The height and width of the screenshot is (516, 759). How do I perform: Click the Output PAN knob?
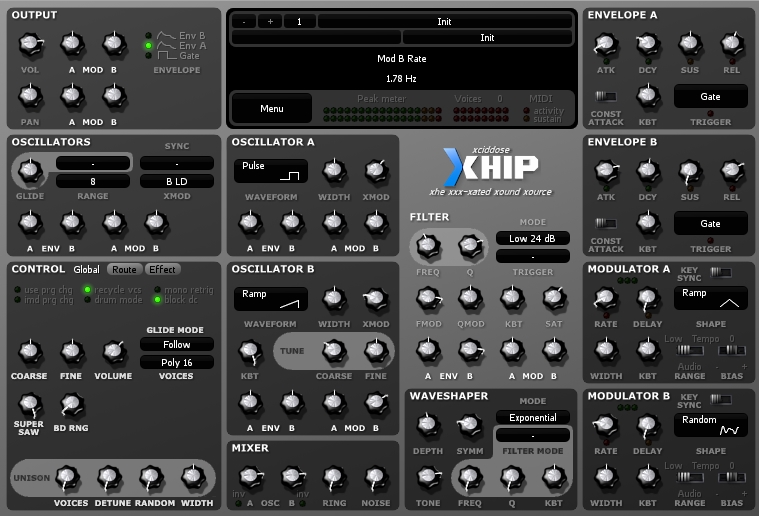pos(30,97)
